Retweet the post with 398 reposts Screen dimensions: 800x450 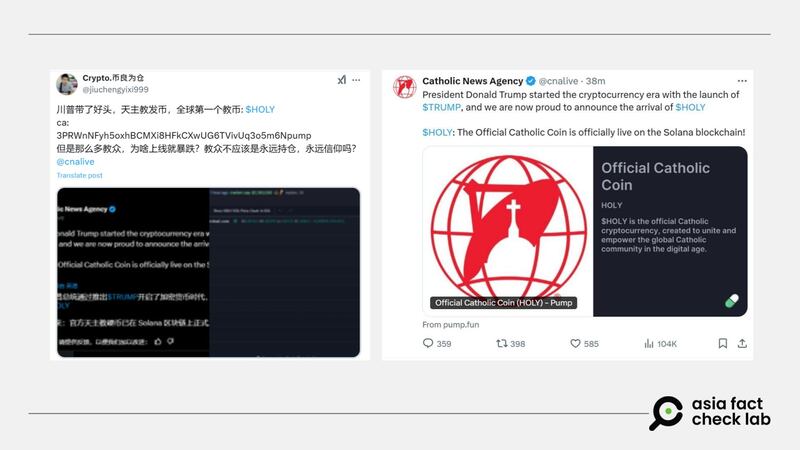pos(511,343)
